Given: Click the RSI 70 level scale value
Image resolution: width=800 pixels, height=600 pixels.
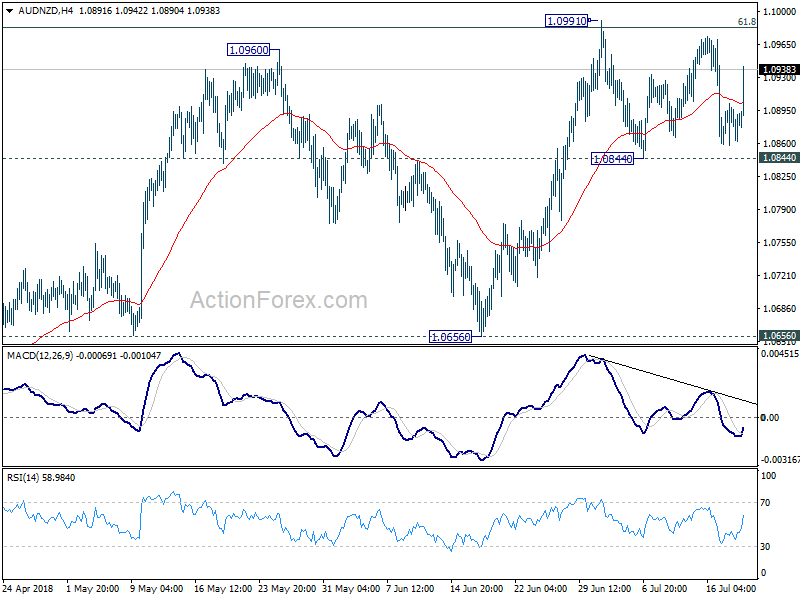Looking at the screenshot, I should [765, 503].
